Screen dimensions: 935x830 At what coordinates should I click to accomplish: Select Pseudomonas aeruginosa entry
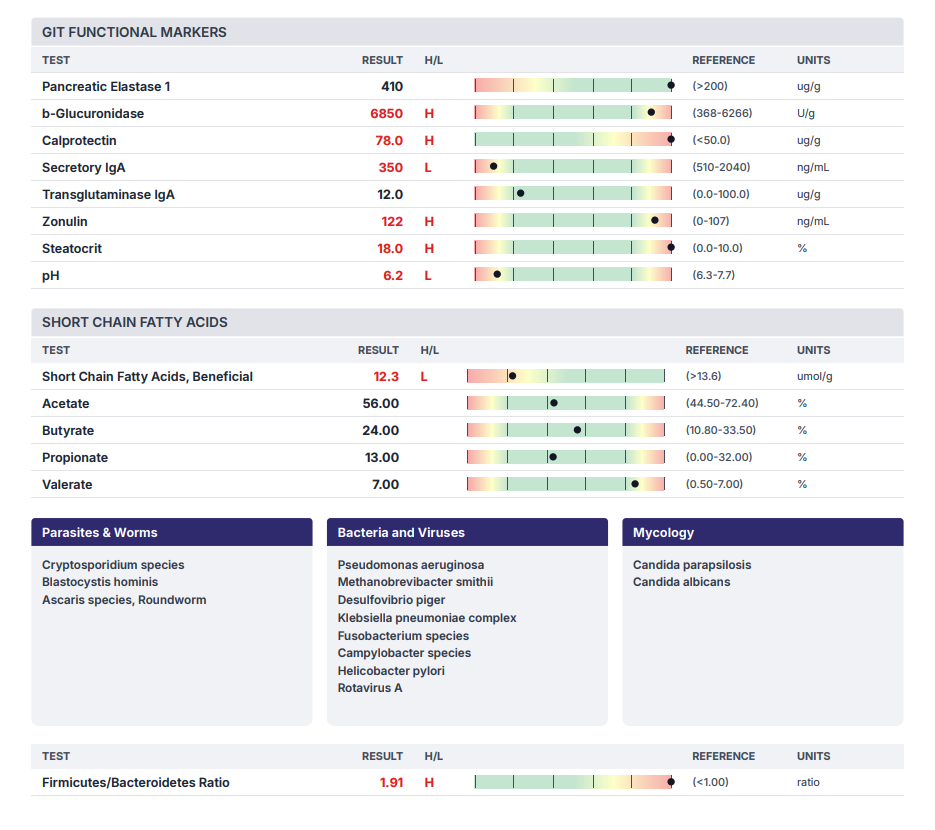[x=411, y=565]
